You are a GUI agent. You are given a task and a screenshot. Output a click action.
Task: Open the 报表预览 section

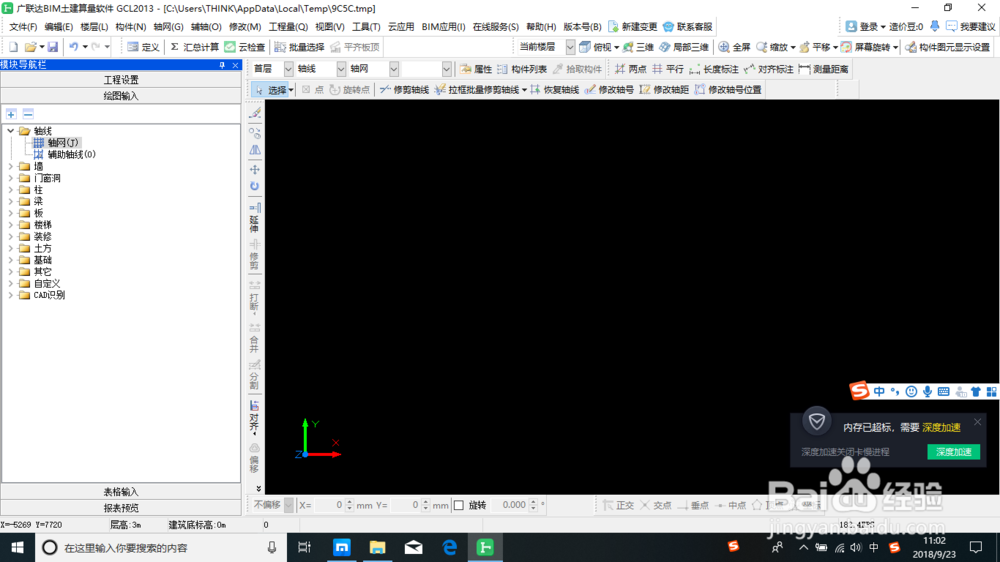[121, 508]
